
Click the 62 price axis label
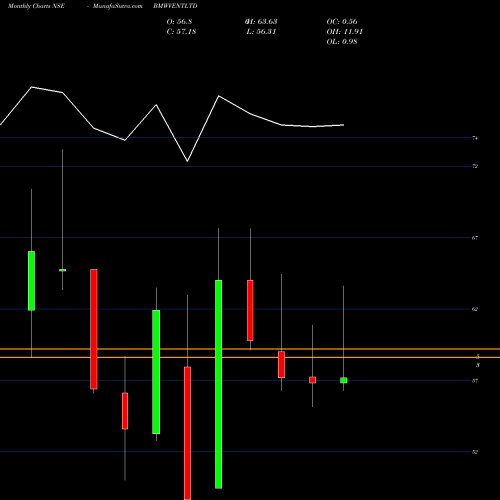click(x=475, y=309)
